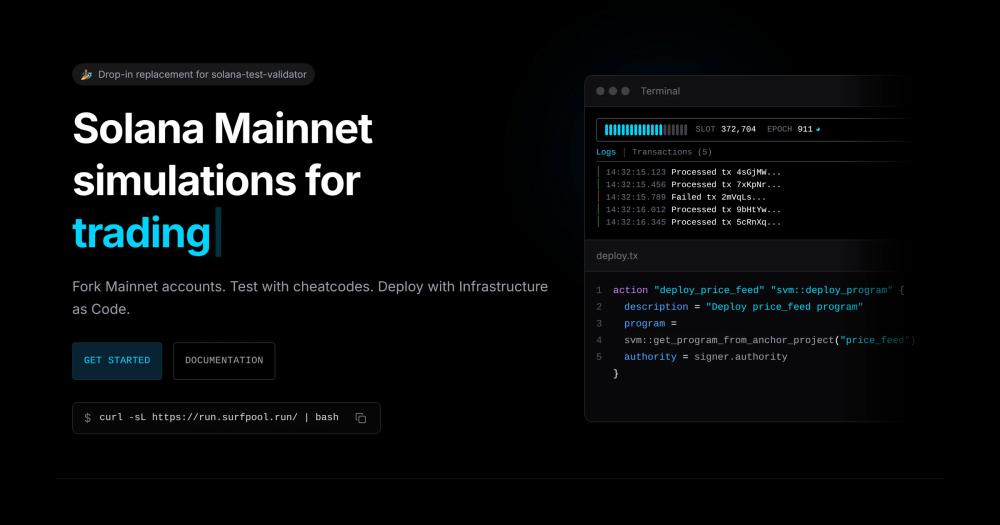Screen dimensions: 1000x525
Task: Copy the curl install command icon
Action: tap(360, 418)
